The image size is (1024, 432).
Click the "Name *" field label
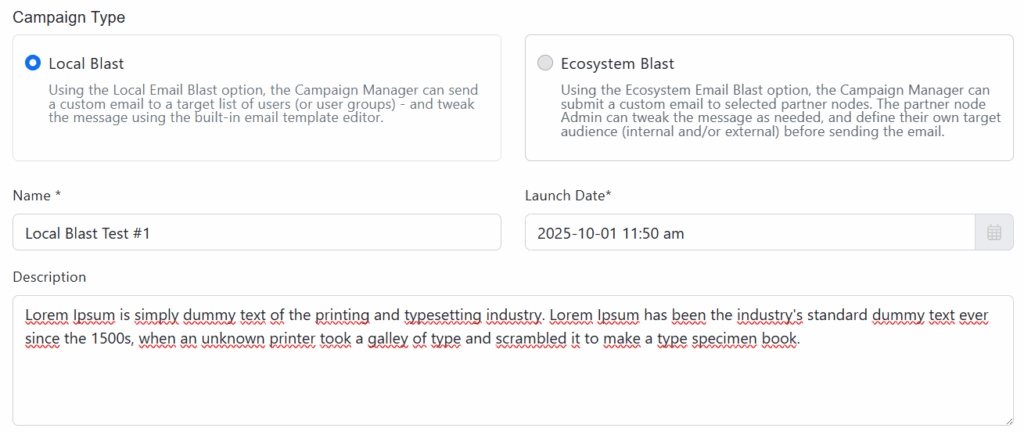pyautogui.click(x=37, y=195)
